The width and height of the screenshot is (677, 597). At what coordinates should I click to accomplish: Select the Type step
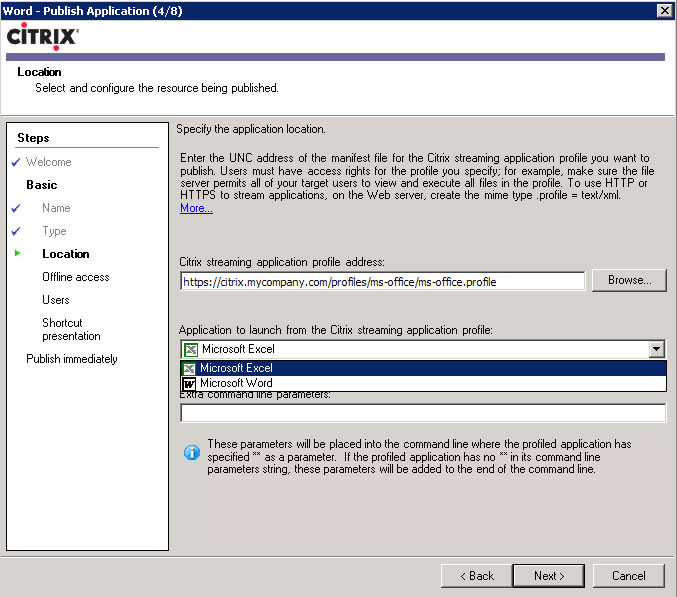54,231
